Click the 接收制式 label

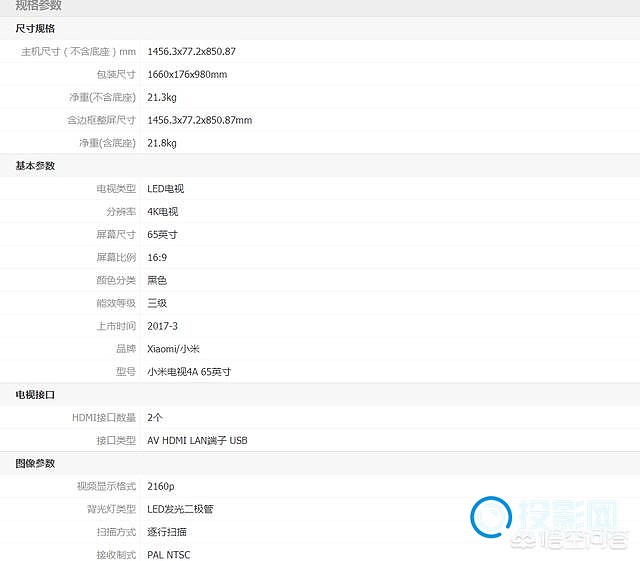[116, 555]
